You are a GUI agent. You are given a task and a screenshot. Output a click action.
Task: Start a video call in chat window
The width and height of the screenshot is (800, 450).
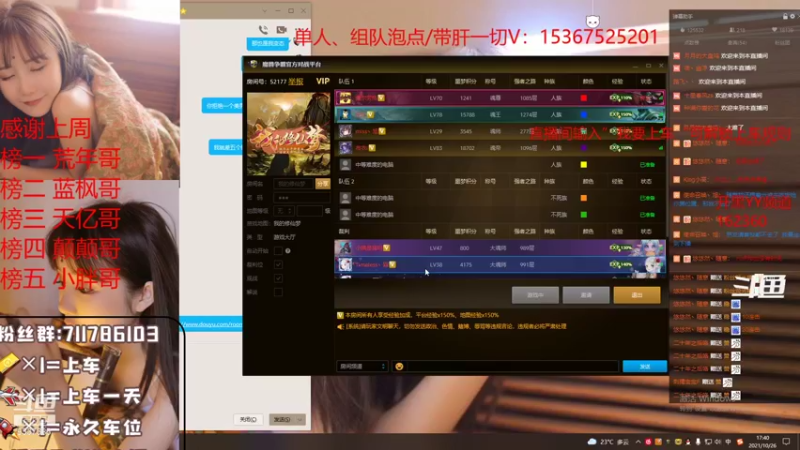coord(281,30)
